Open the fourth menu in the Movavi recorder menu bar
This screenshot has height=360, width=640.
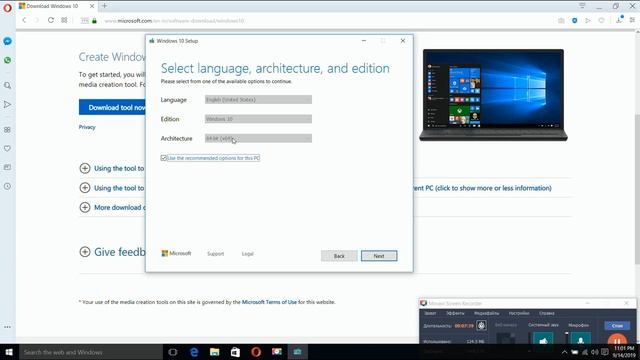click(x=519, y=313)
